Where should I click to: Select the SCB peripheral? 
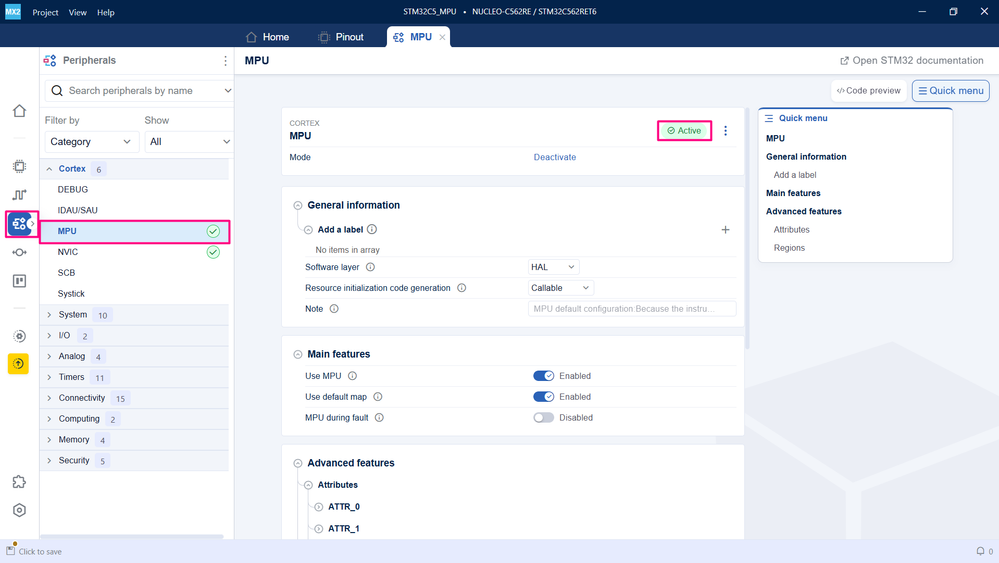134,273
